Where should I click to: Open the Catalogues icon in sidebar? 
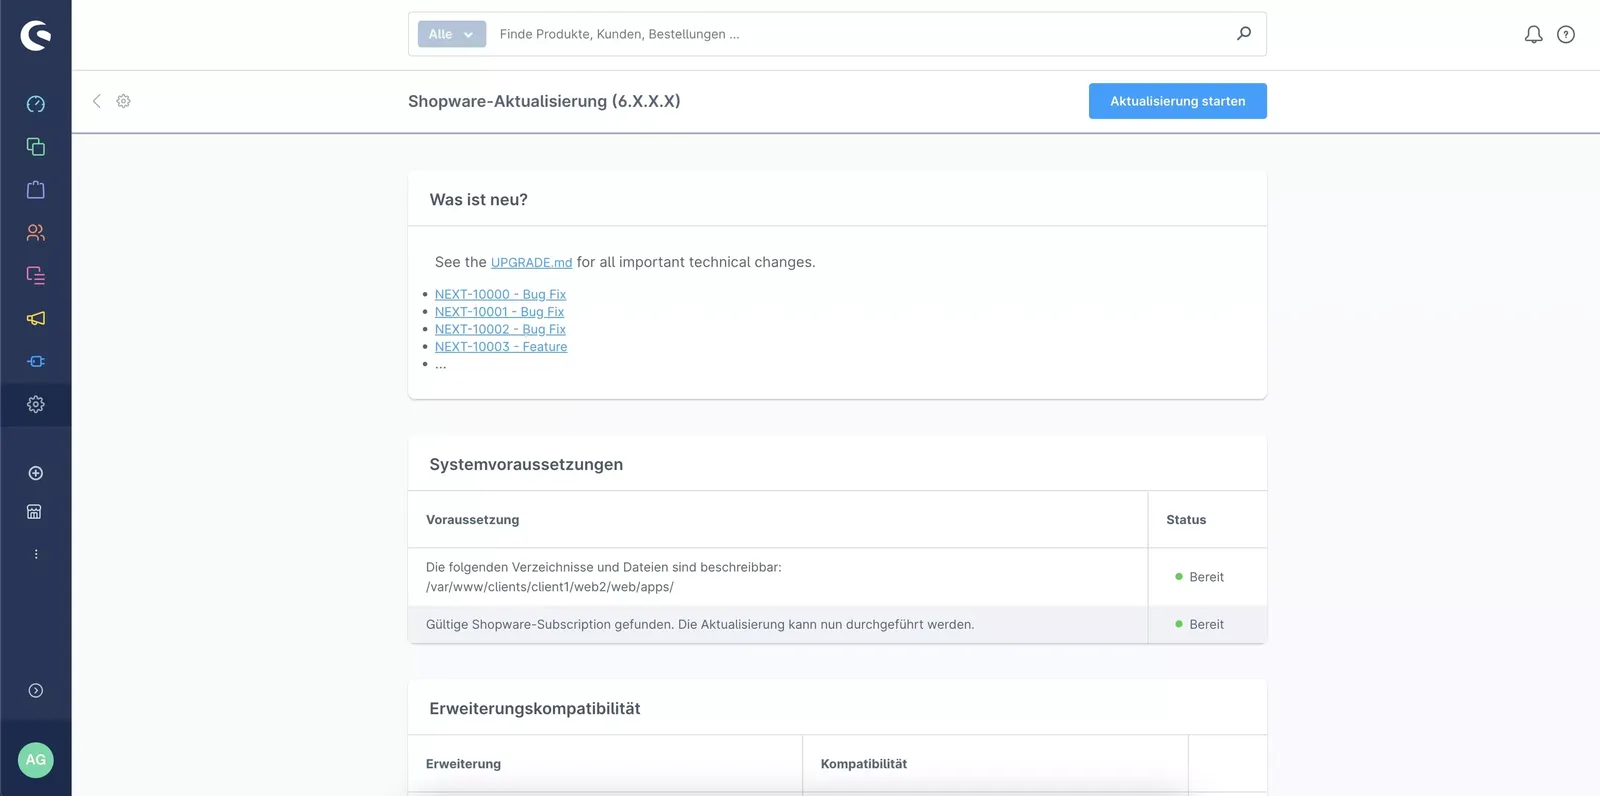point(36,147)
